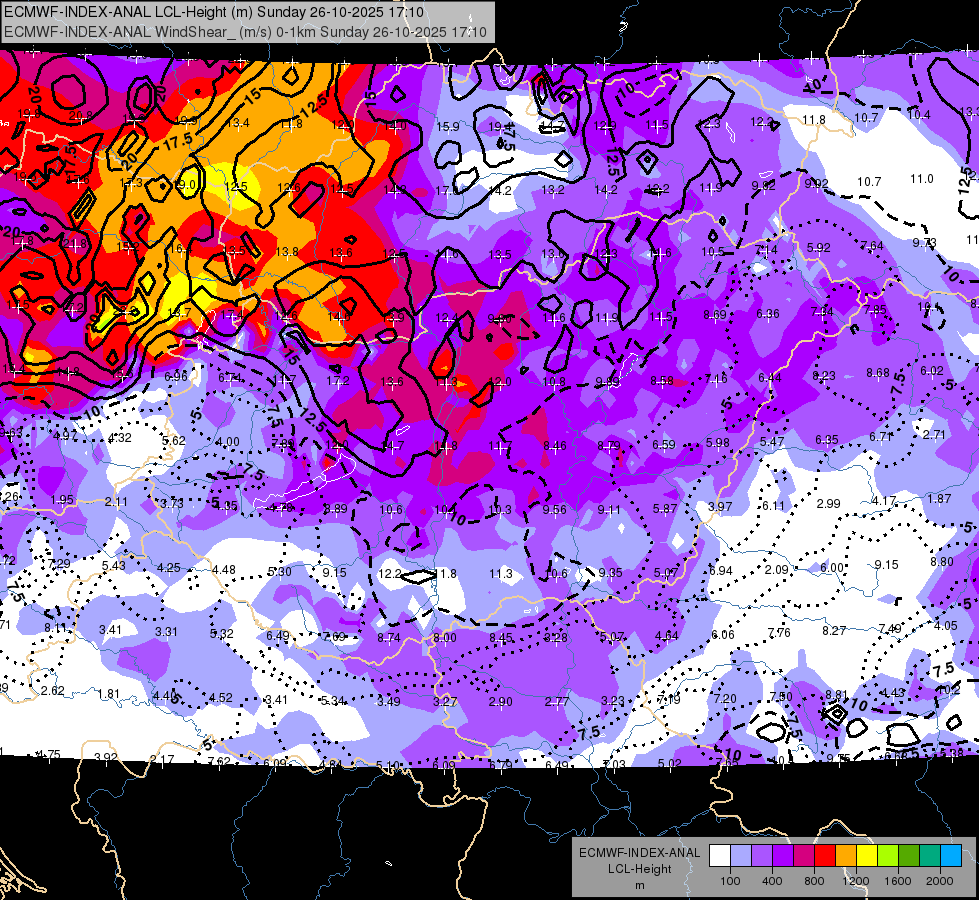Click the orange legend swatch
Viewport: 979px width, 900px height.
846,856
